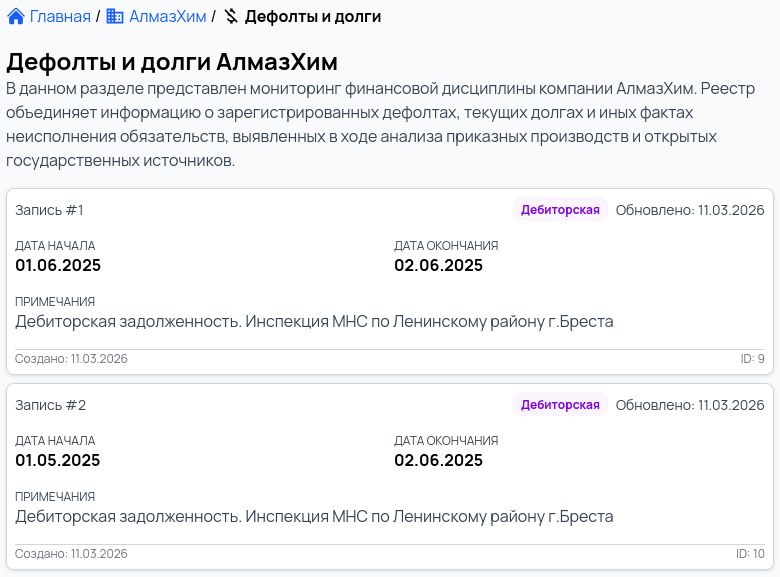Click end date 02.06.2025 in record #2
The width and height of the screenshot is (780, 577).
pos(438,461)
